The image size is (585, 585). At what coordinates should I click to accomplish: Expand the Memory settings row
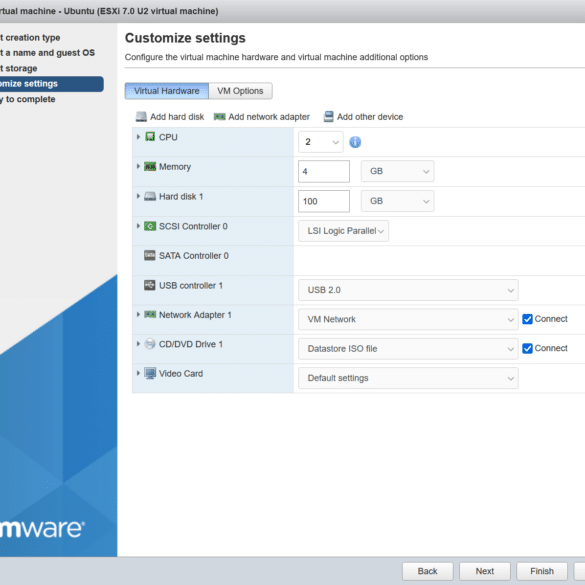click(x=138, y=166)
